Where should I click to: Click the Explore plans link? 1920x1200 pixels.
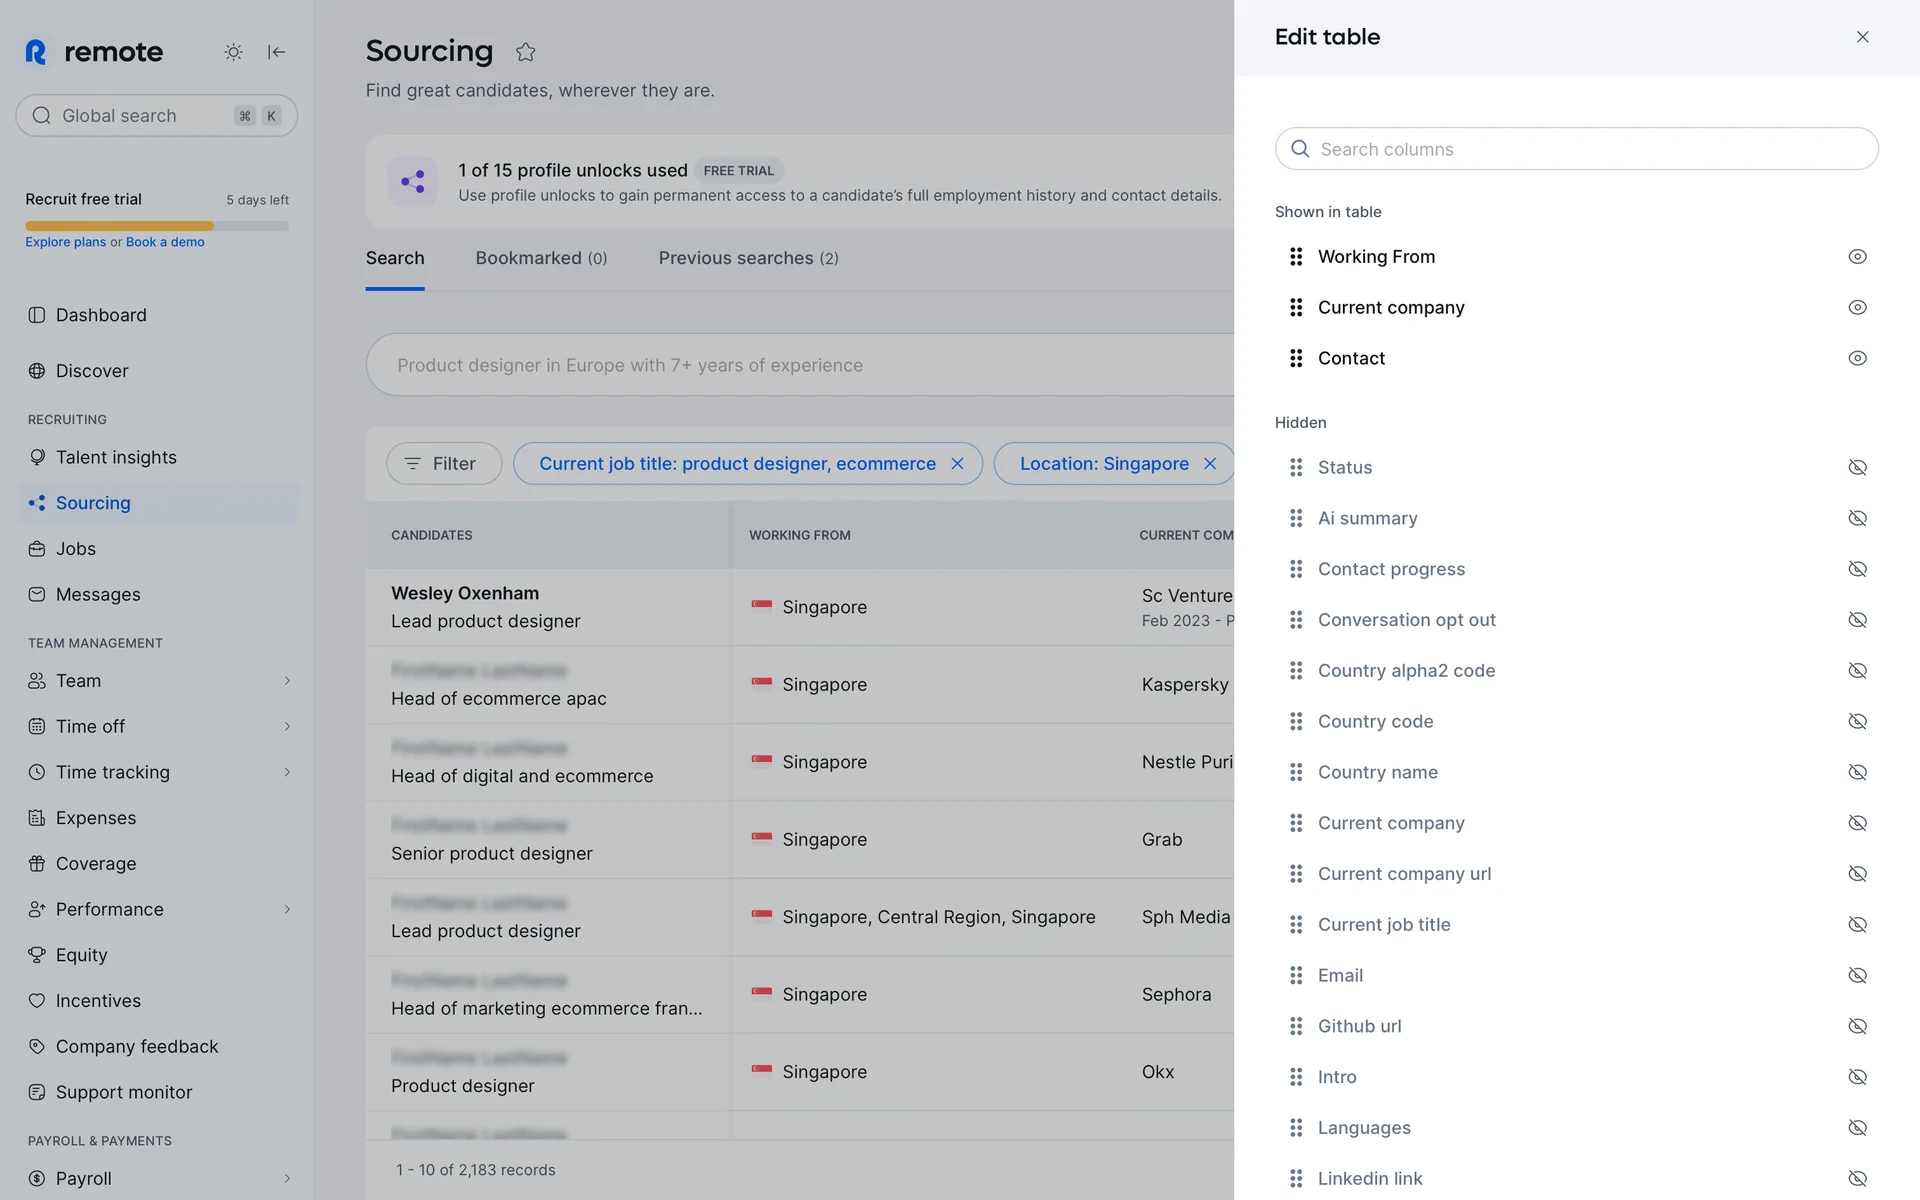click(x=65, y=242)
